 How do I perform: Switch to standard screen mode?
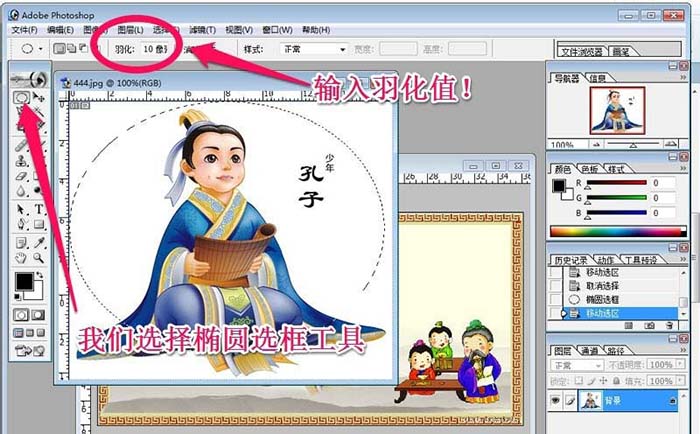[x=18, y=333]
